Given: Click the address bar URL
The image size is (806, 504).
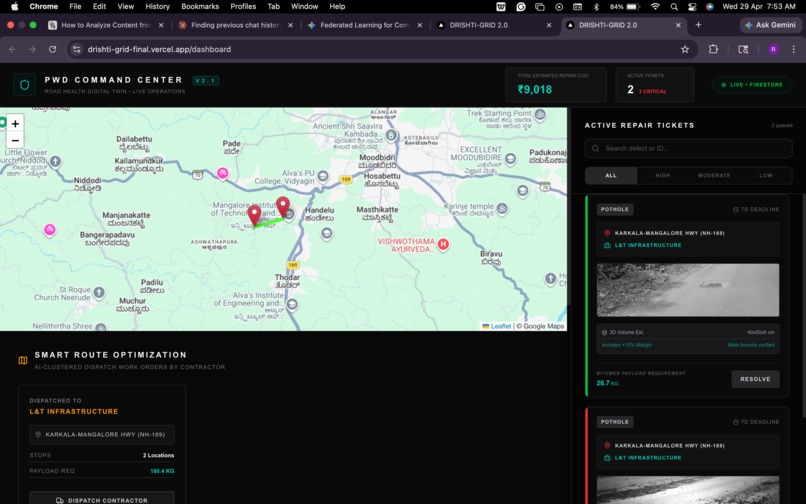Looking at the screenshot, I should click(x=159, y=49).
